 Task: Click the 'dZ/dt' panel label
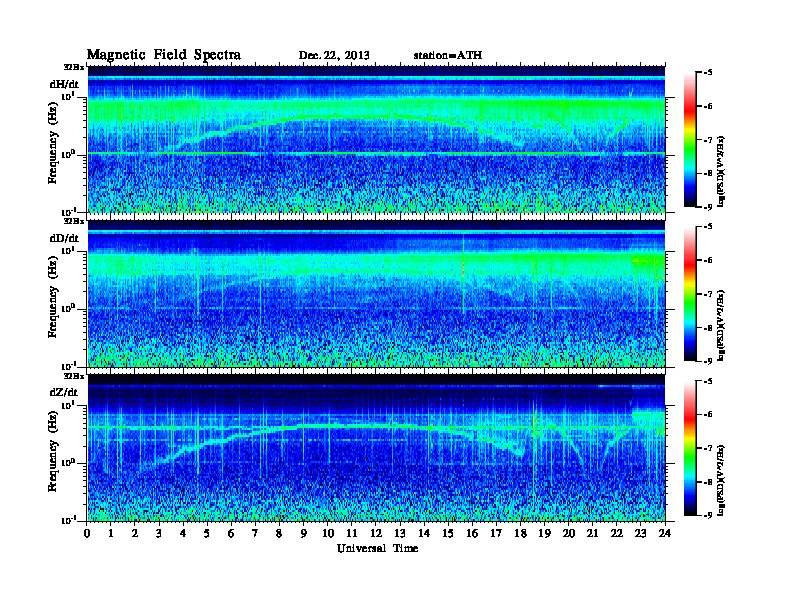click(64, 392)
